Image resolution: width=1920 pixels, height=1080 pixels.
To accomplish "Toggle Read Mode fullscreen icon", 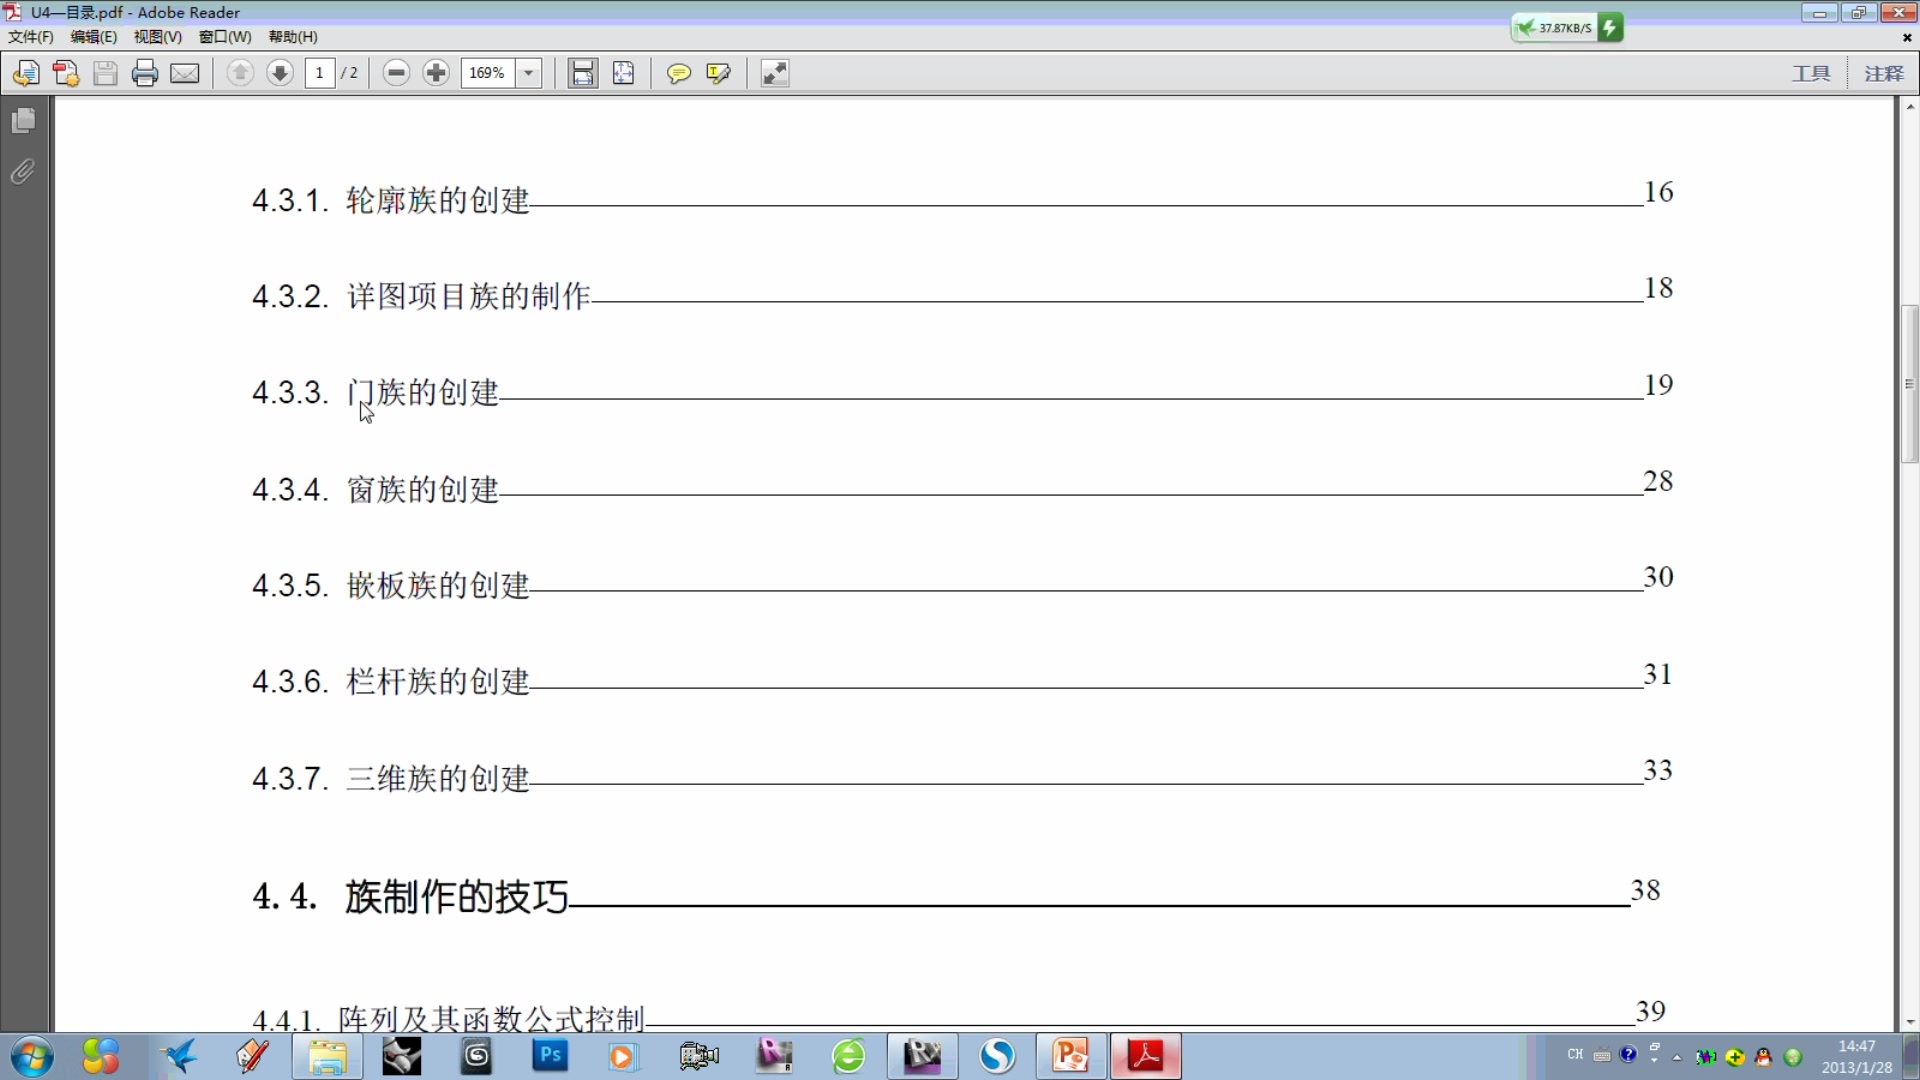I will 775,73.
